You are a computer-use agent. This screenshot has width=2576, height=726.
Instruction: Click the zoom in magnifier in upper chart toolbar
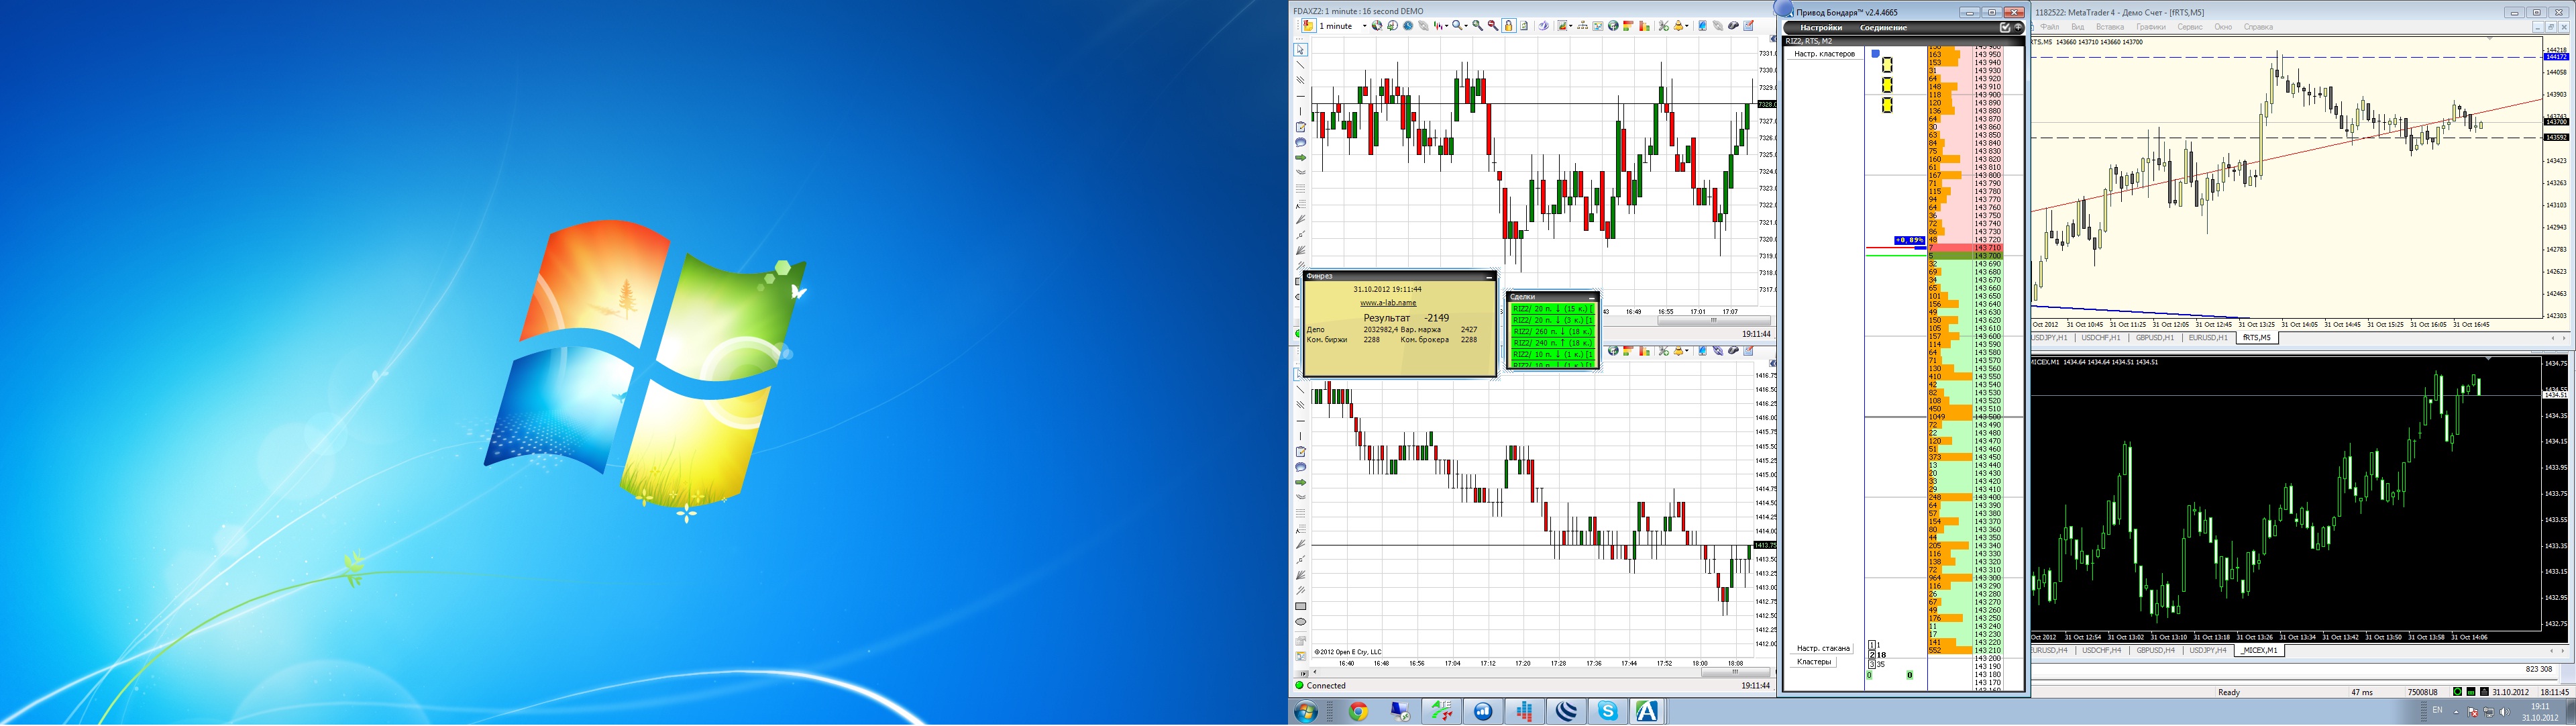coord(1478,26)
